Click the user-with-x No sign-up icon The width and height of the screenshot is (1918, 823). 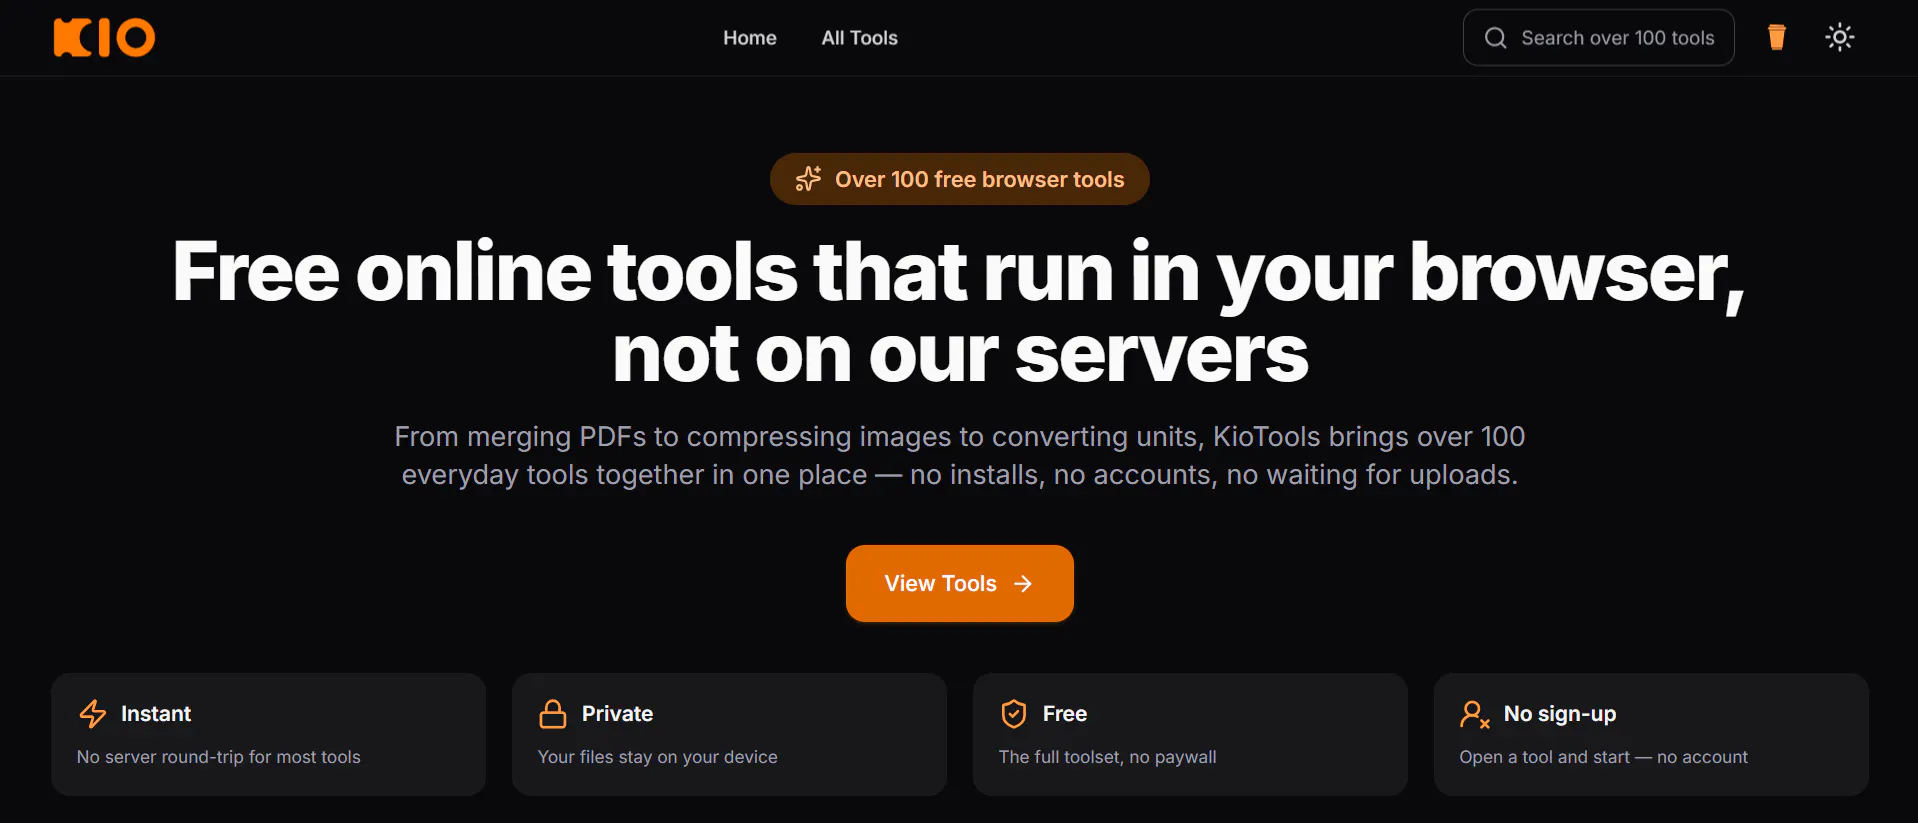[1475, 714]
